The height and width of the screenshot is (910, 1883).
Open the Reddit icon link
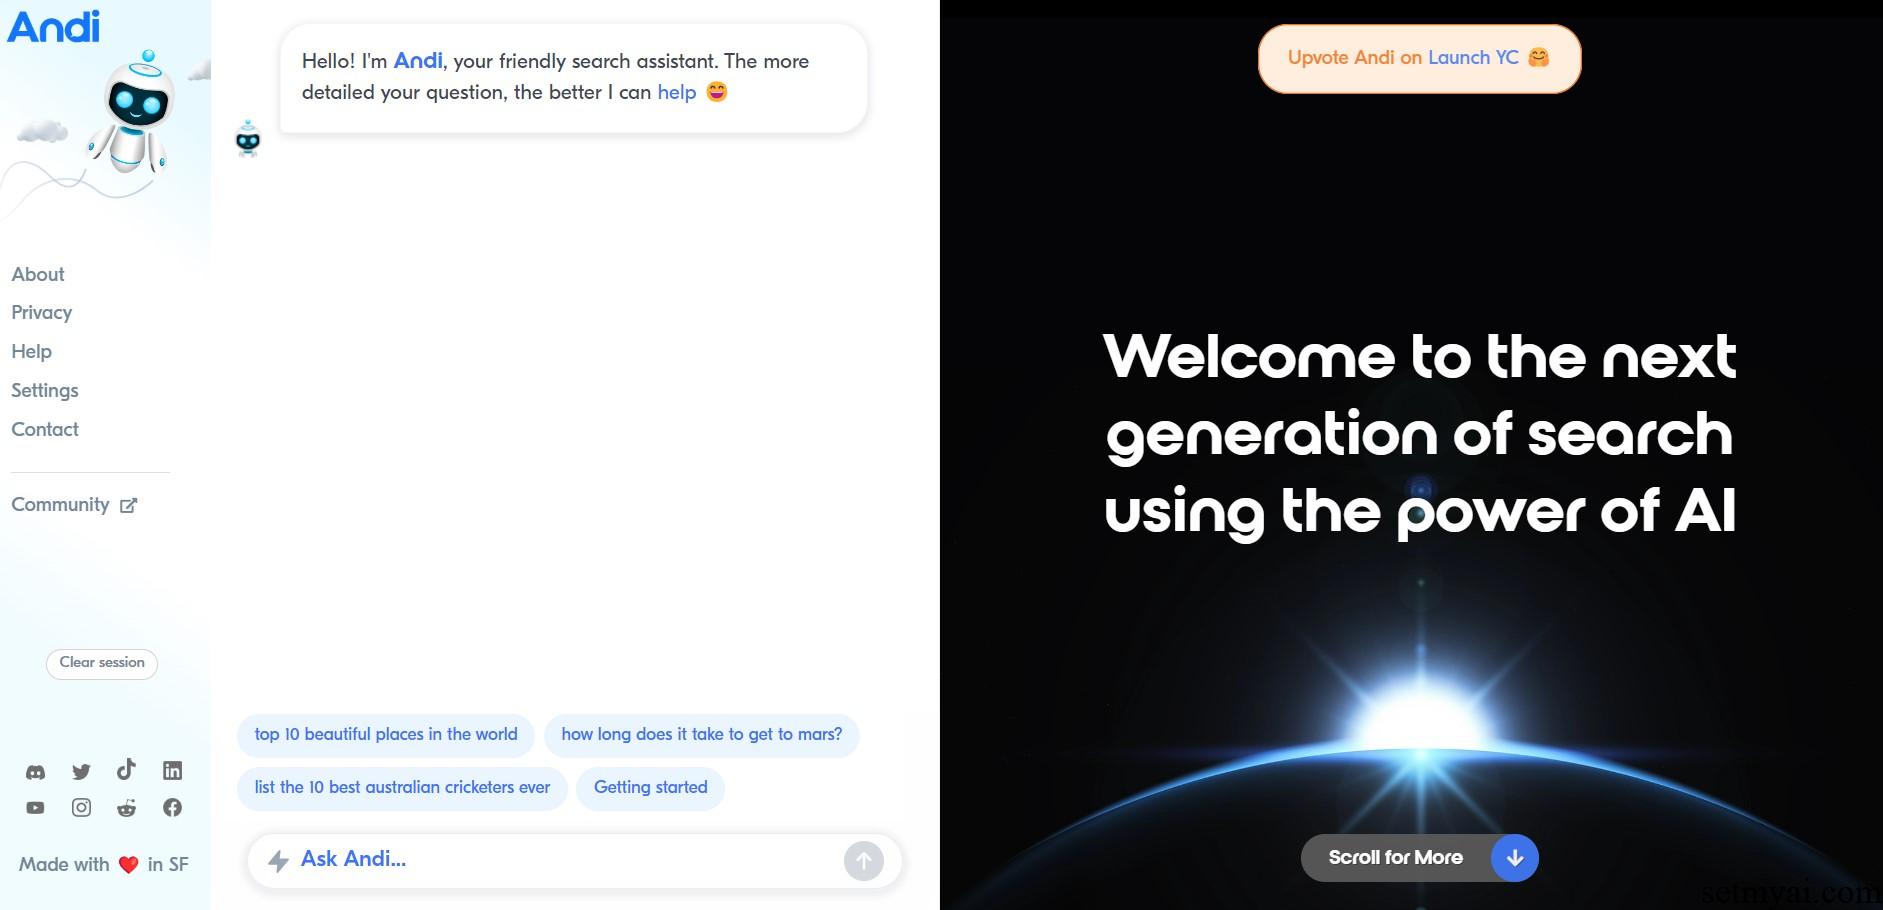[126, 808]
